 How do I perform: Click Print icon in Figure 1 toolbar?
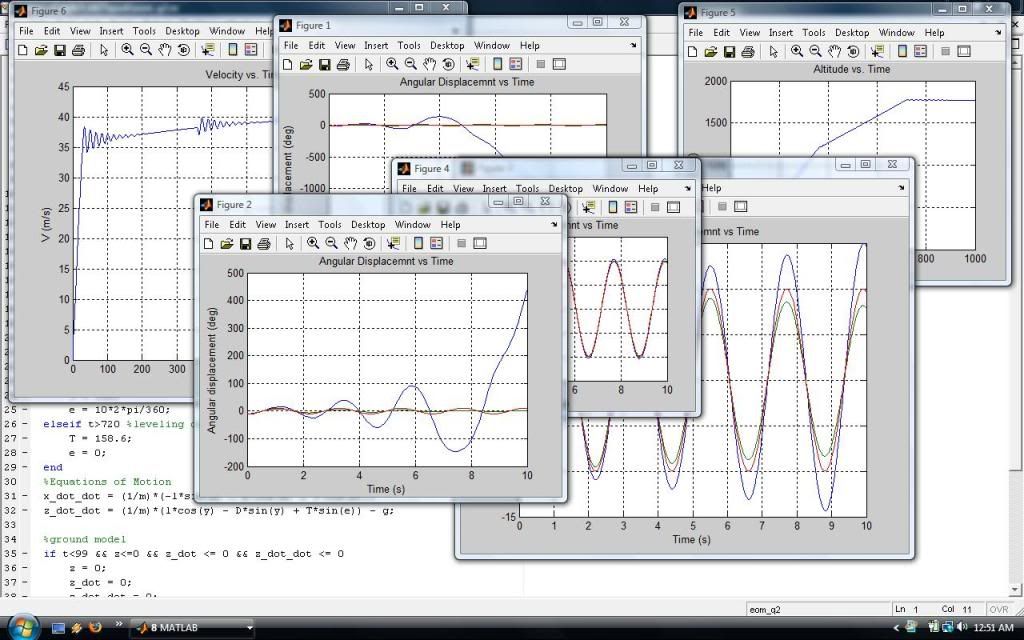[x=343, y=65]
